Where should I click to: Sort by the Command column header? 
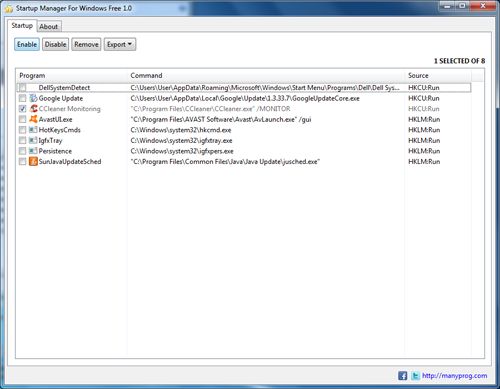(146, 76)
